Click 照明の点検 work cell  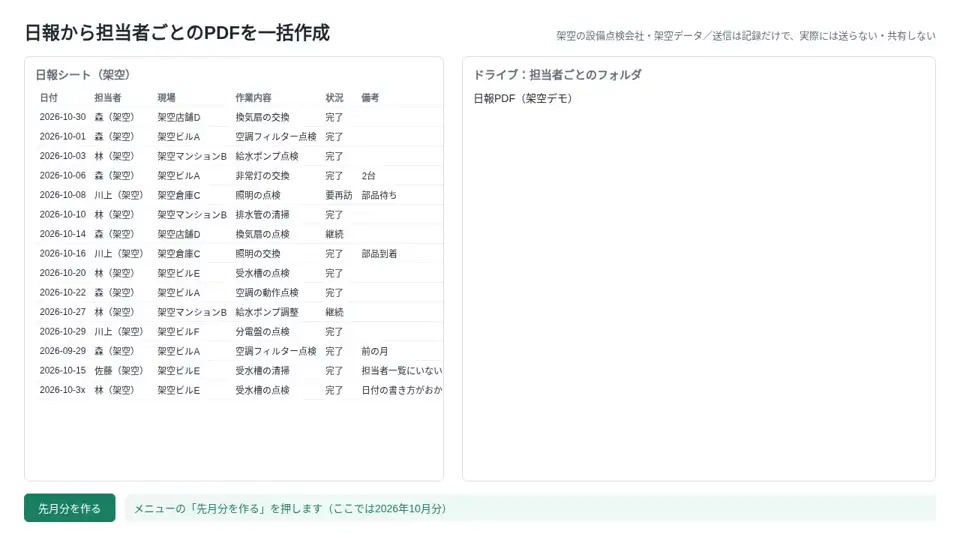pos(258,195)
